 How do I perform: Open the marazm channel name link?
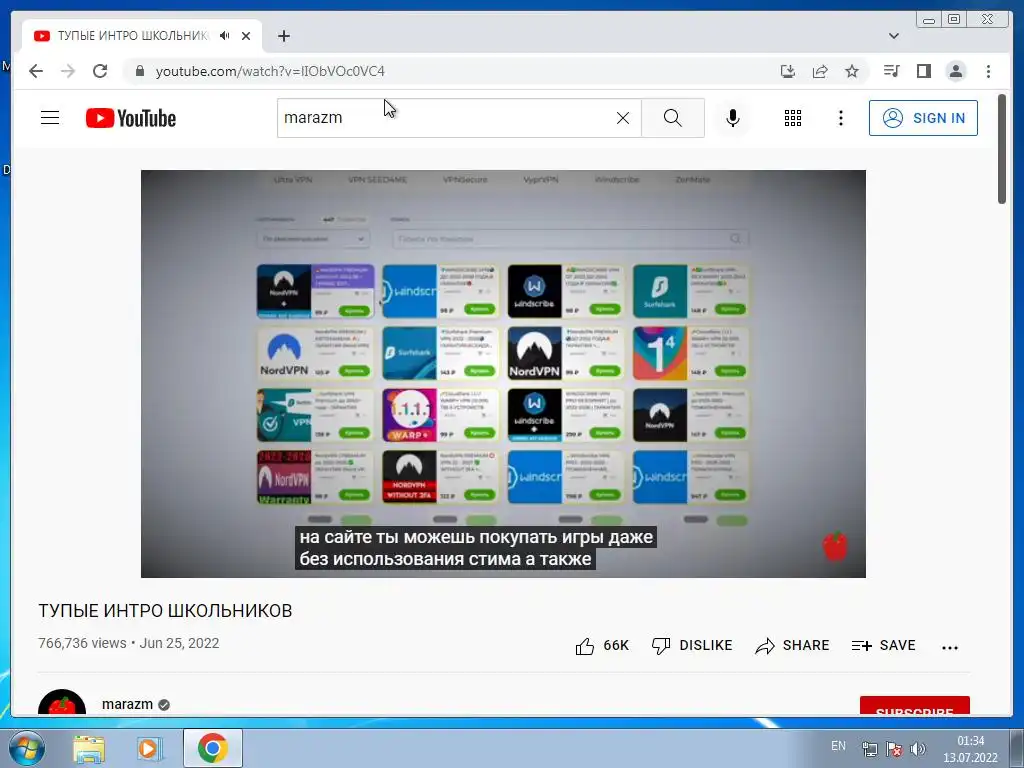(127, 704)
